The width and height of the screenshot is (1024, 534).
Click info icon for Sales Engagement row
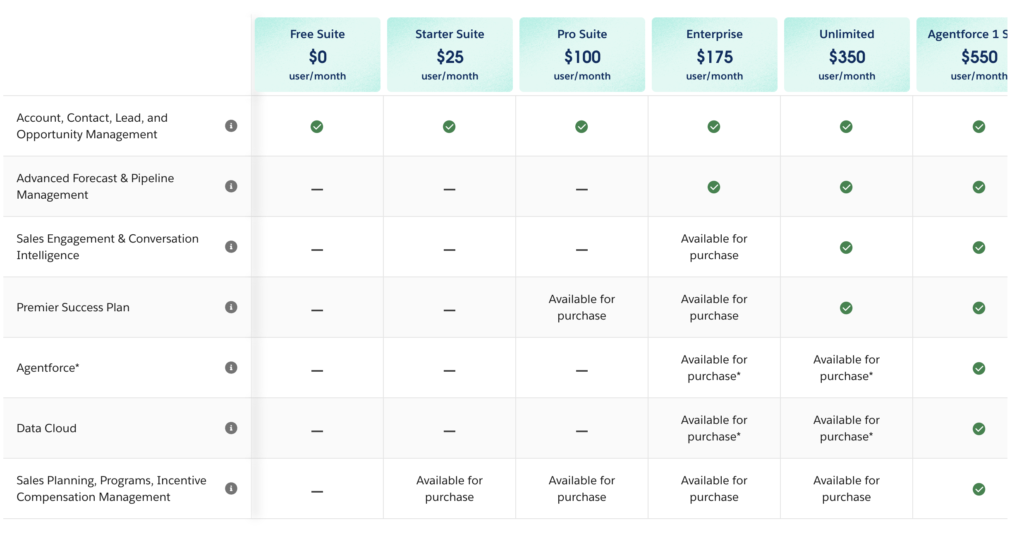tap(231, 247)
